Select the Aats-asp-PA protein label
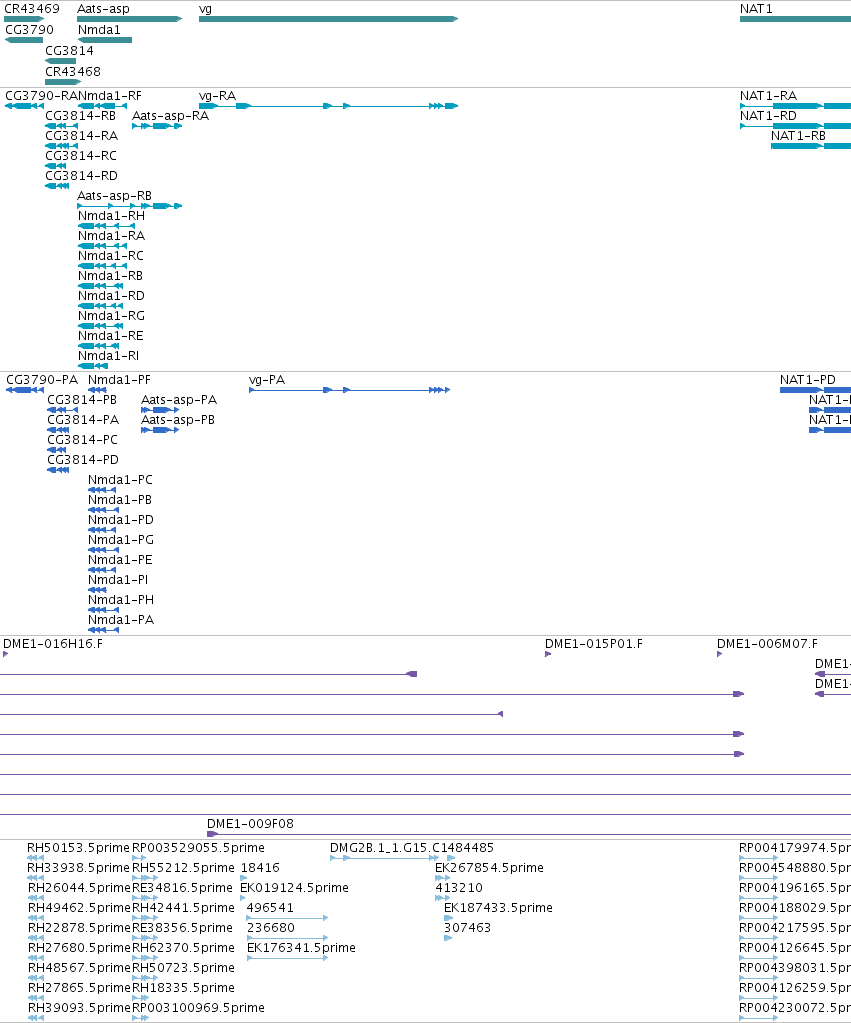 (x=179, y=400)
